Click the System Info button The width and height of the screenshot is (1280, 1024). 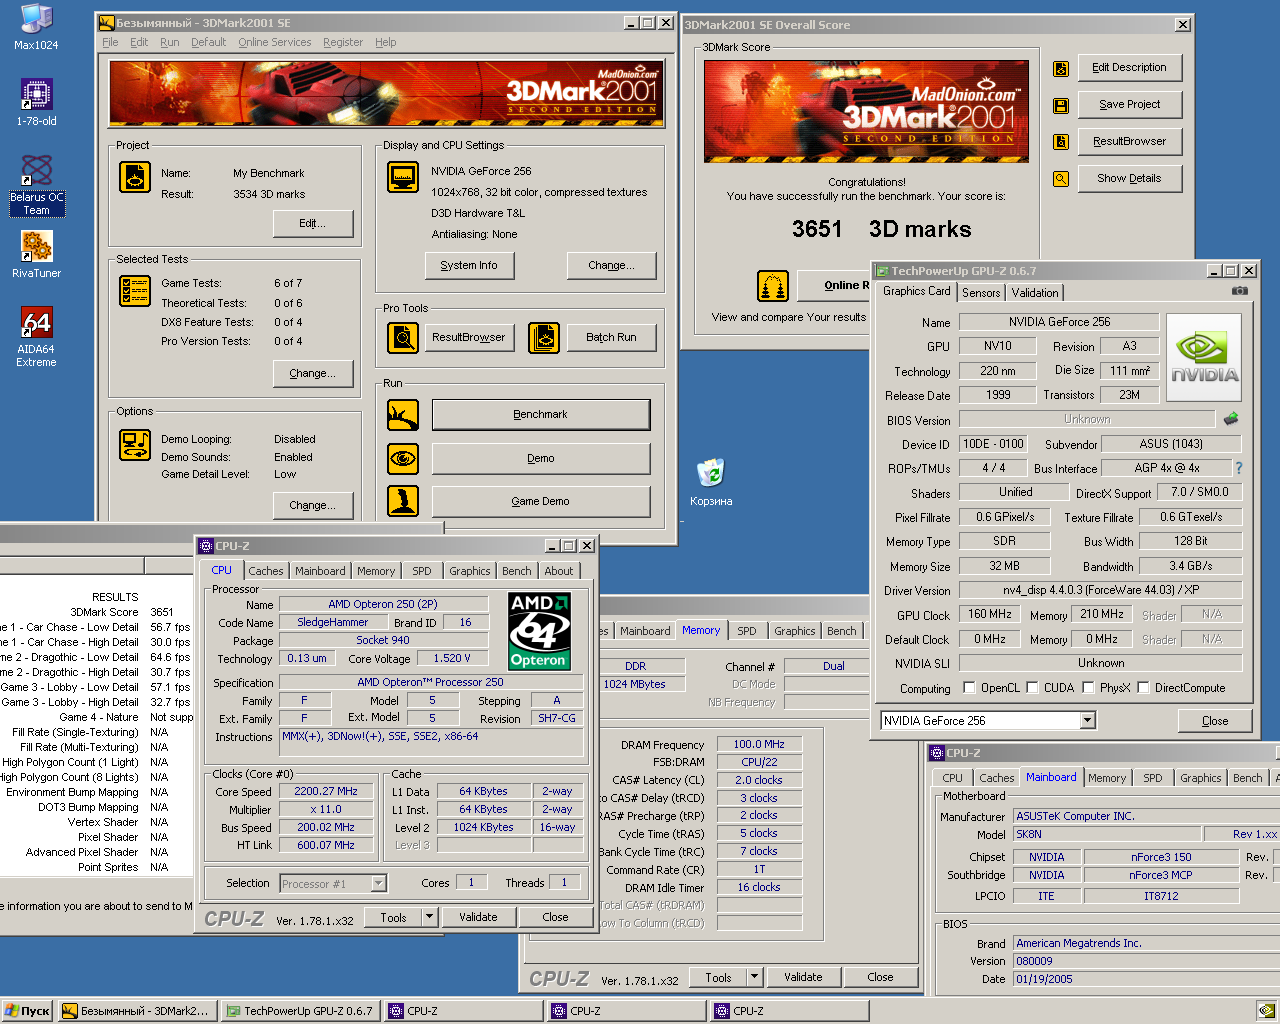pos(469,265)
